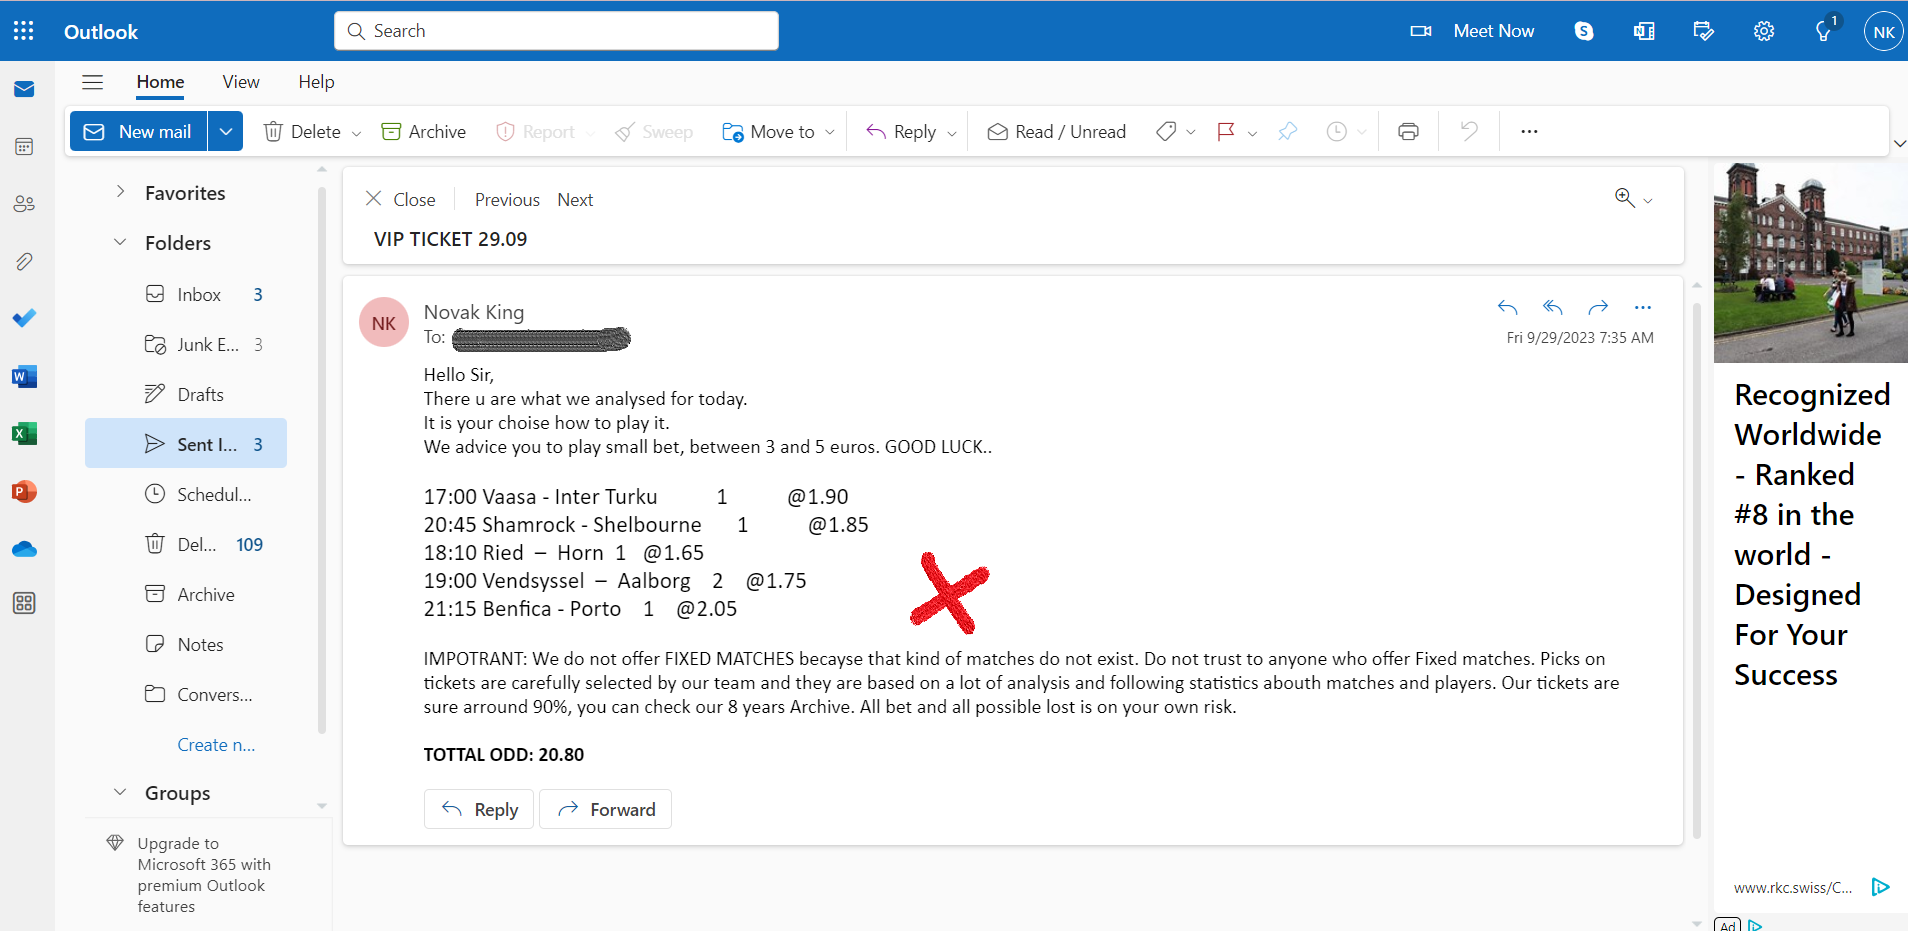The width and height of the screenshot is (1908, 931).
Task: Toggle the navigation pane hamburger button
Action: [x=92, y=82]
